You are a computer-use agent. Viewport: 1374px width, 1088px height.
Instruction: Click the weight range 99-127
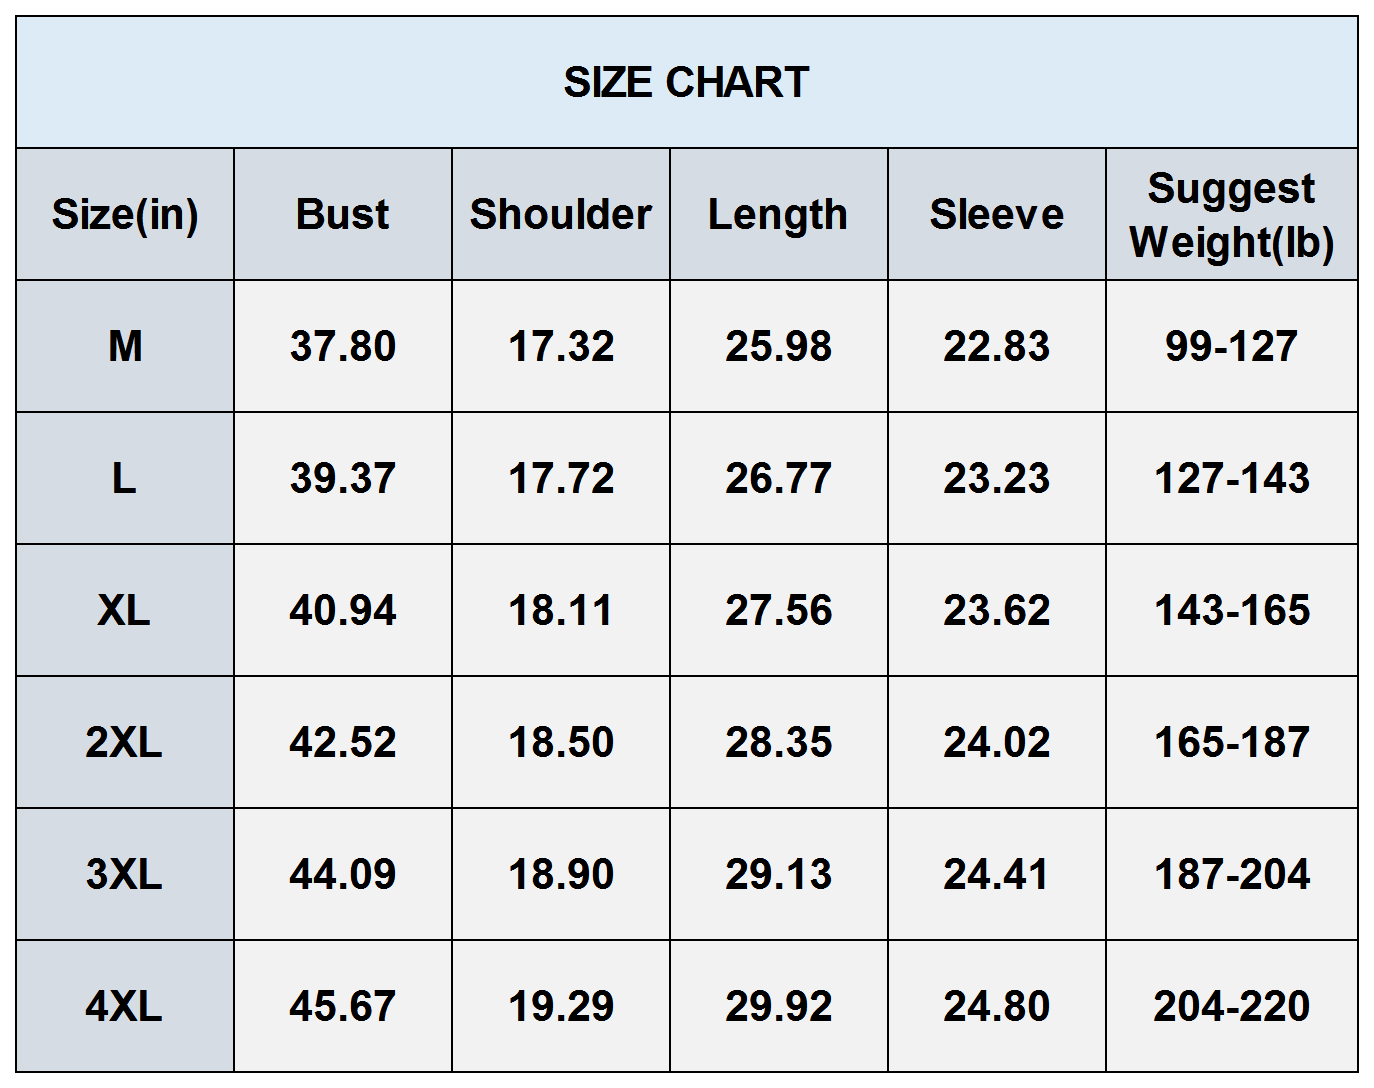(1231, 346)
